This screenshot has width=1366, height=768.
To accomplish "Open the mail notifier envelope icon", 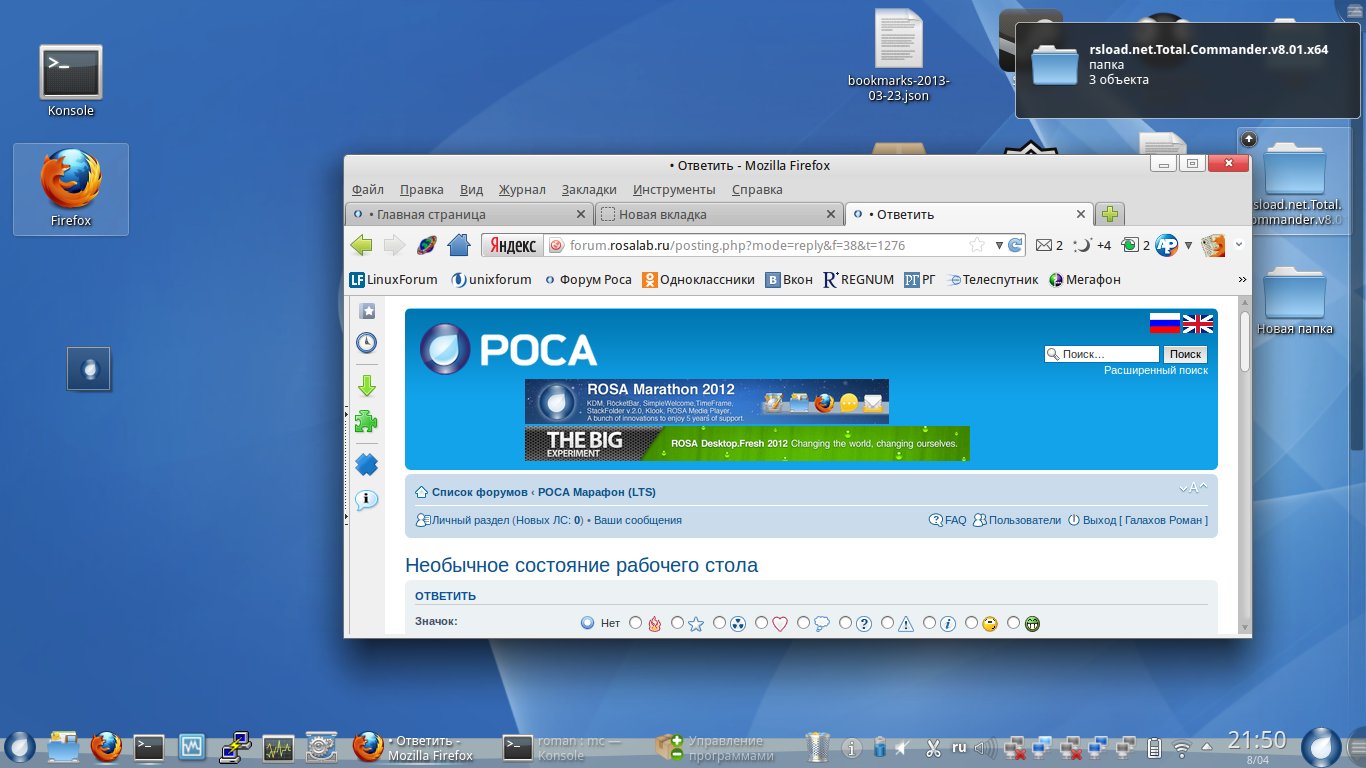I will click(1044, 245).
